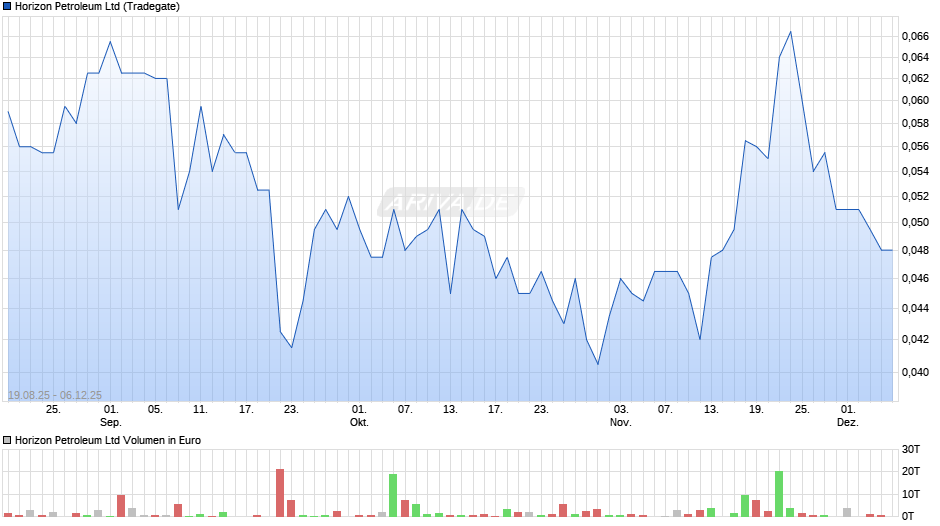The height and width of the screenshot is (526, 940).
Task: Click the 0,044 price axis label
Action: (x=915, y=308)
